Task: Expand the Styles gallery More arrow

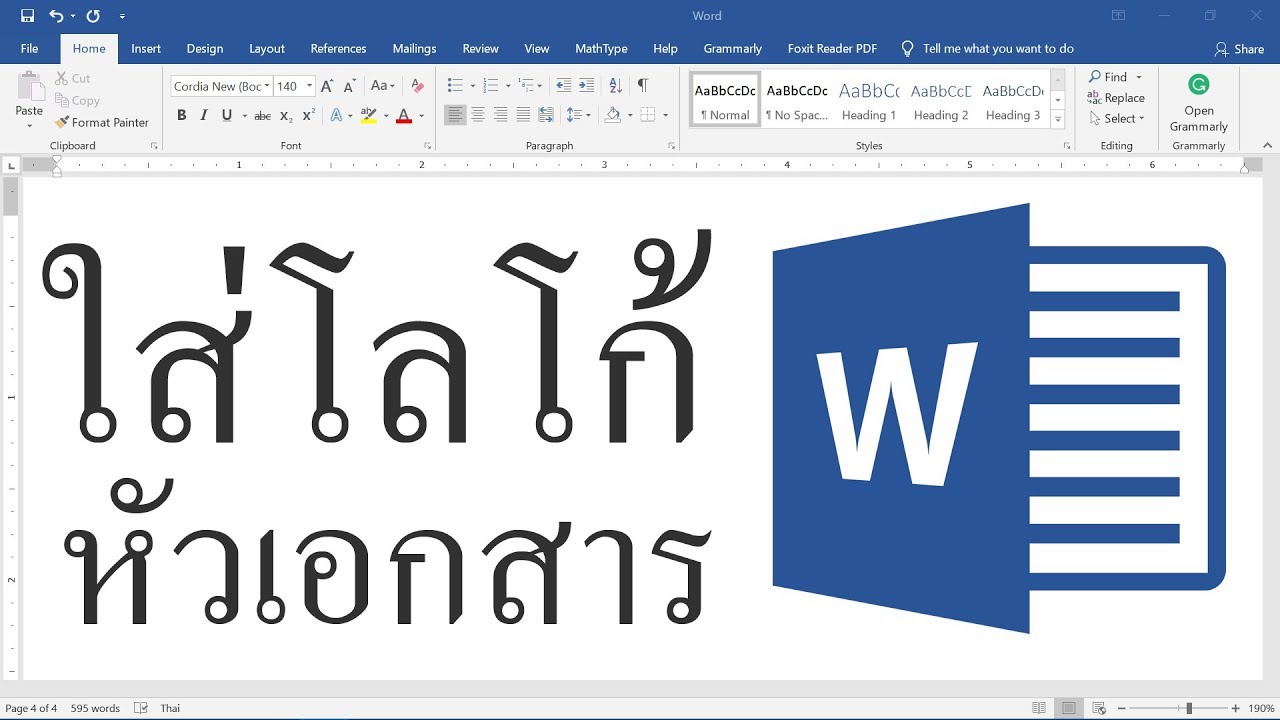Action: [1058, 120]
